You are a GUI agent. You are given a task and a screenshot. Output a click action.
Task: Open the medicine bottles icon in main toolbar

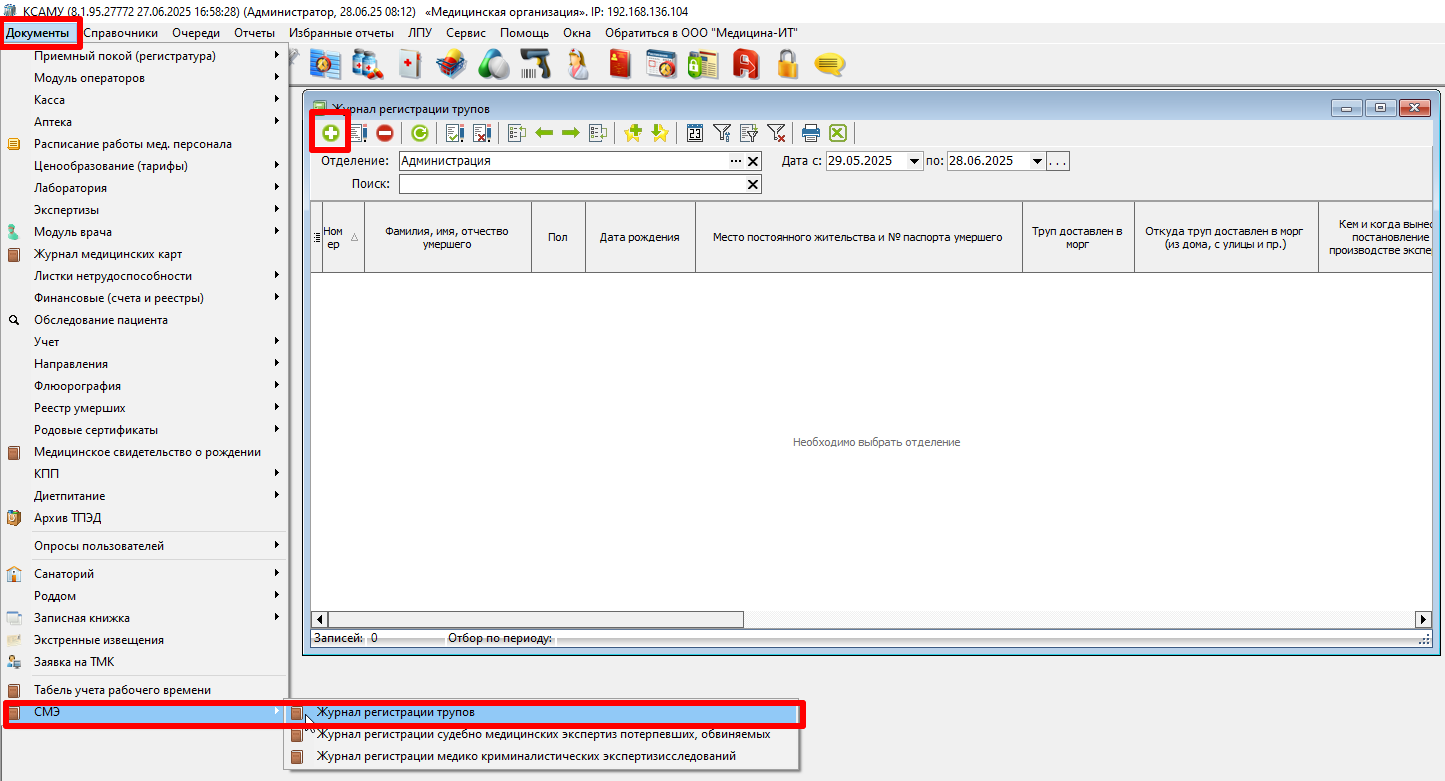367,65
